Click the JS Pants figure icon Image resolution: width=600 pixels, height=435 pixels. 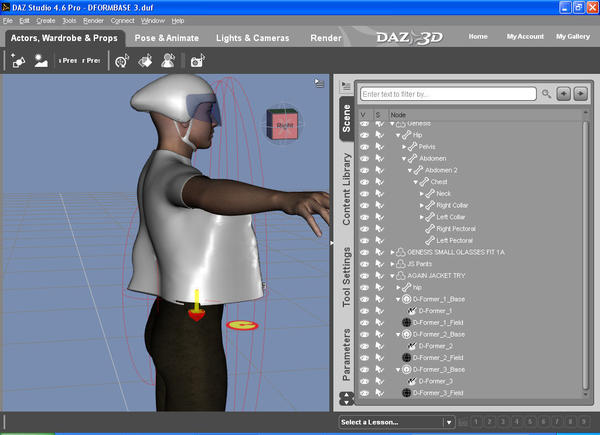coord(401,264)
